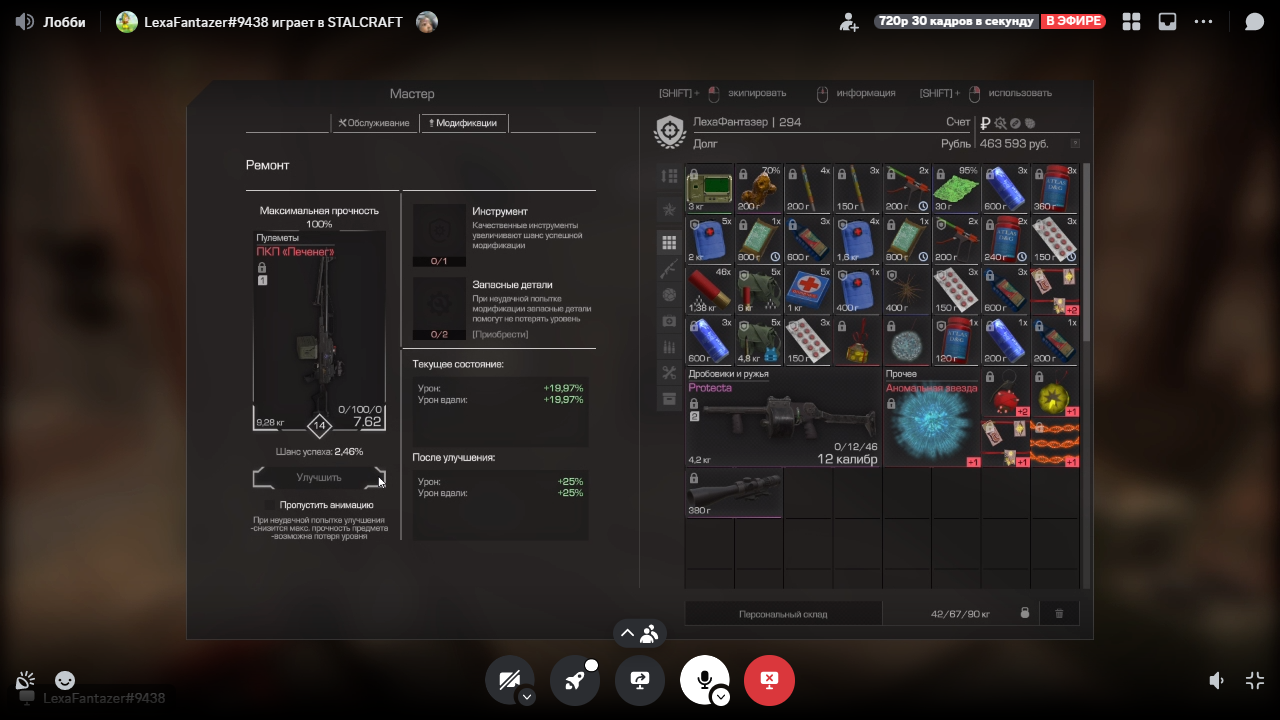Switch to grid layout view
1280x720 pixels.
point(1132,22)
